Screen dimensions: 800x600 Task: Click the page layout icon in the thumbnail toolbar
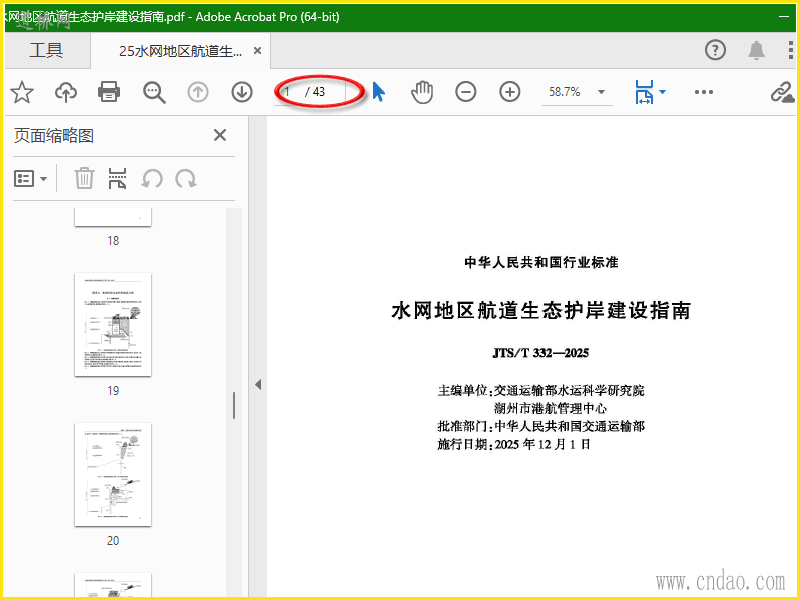(117, 179)
